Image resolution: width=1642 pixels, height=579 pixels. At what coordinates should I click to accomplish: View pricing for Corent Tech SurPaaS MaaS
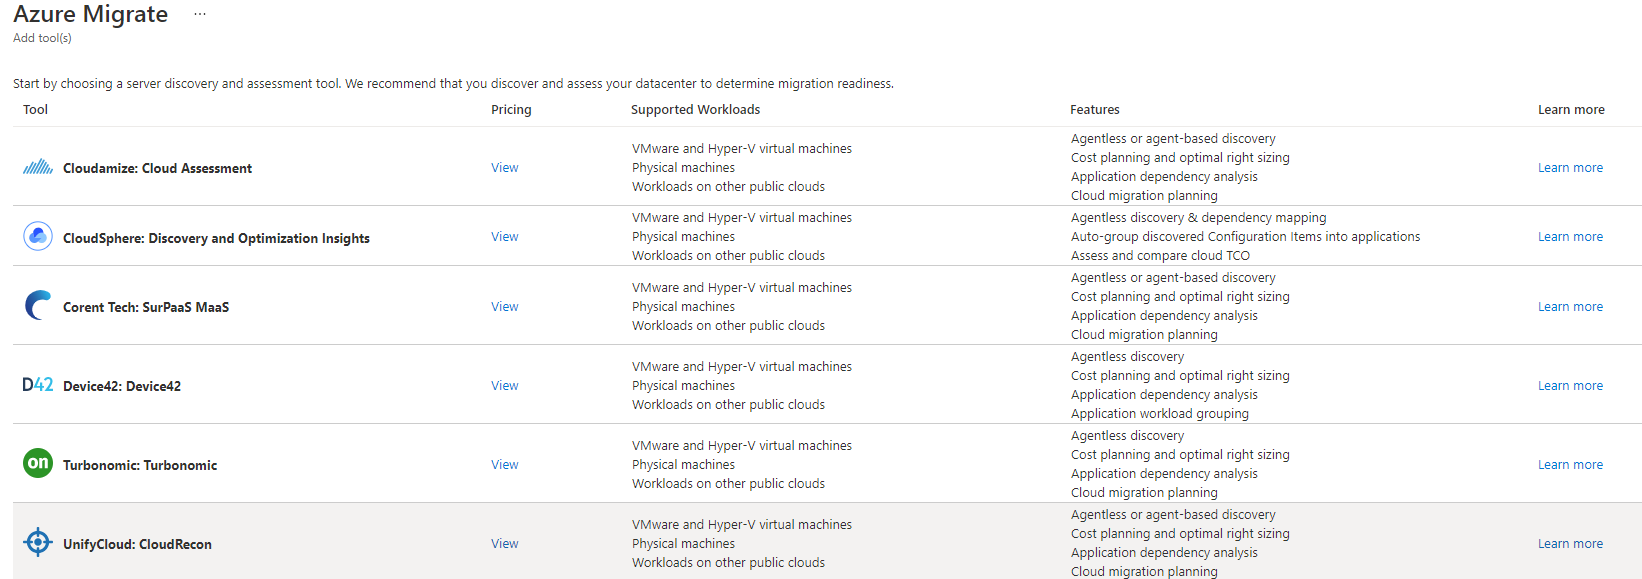504,306
